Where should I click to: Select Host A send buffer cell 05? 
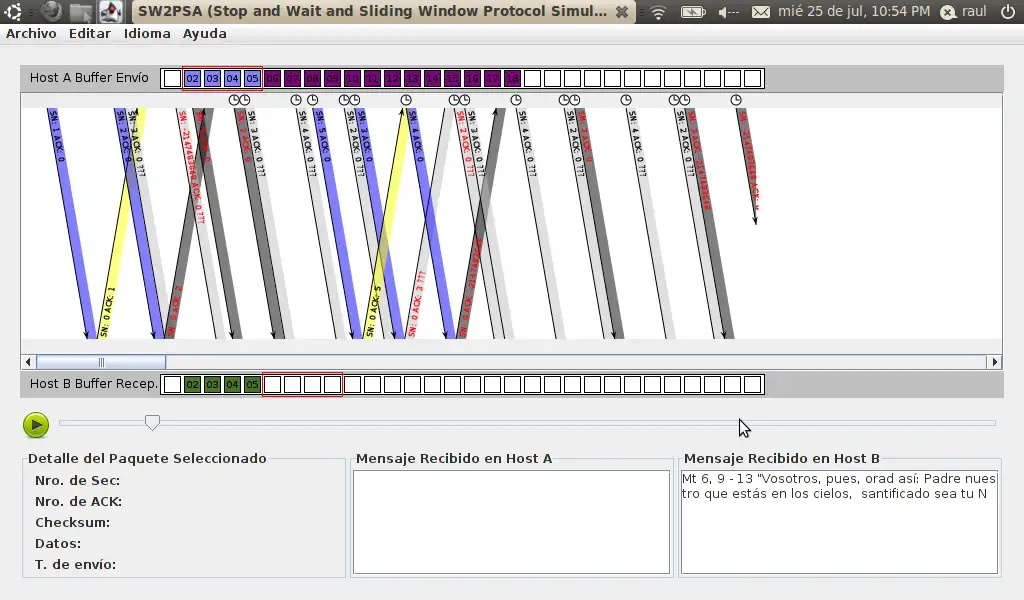(x=252, y=78)
